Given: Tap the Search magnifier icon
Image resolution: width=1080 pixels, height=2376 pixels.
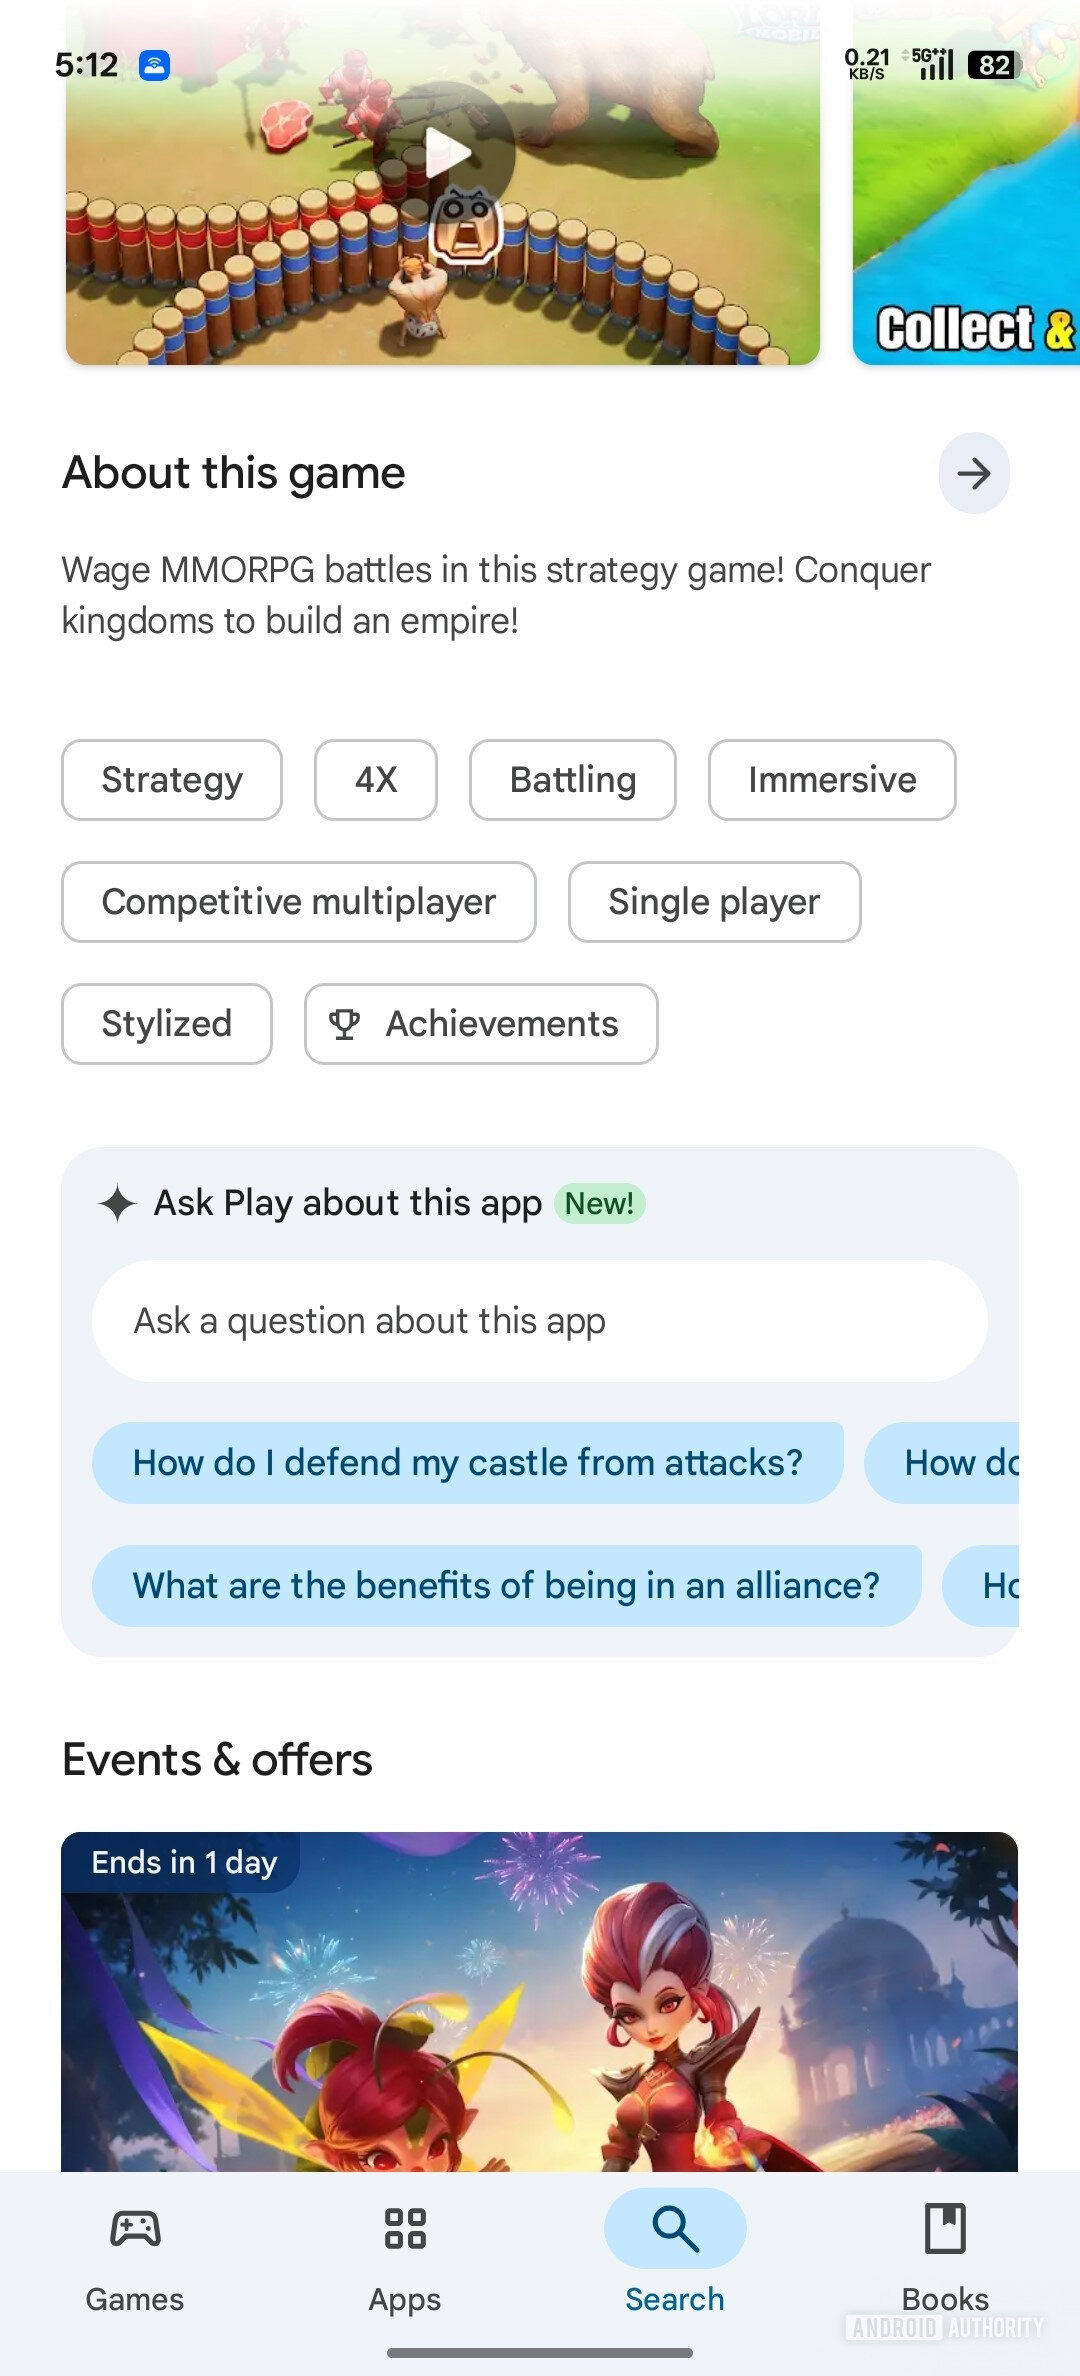Looking at the screenshot, I should click(675, 2229).
